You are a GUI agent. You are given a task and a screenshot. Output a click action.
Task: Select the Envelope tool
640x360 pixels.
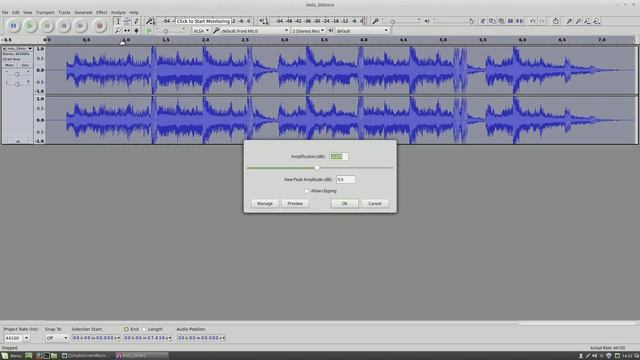127,21
